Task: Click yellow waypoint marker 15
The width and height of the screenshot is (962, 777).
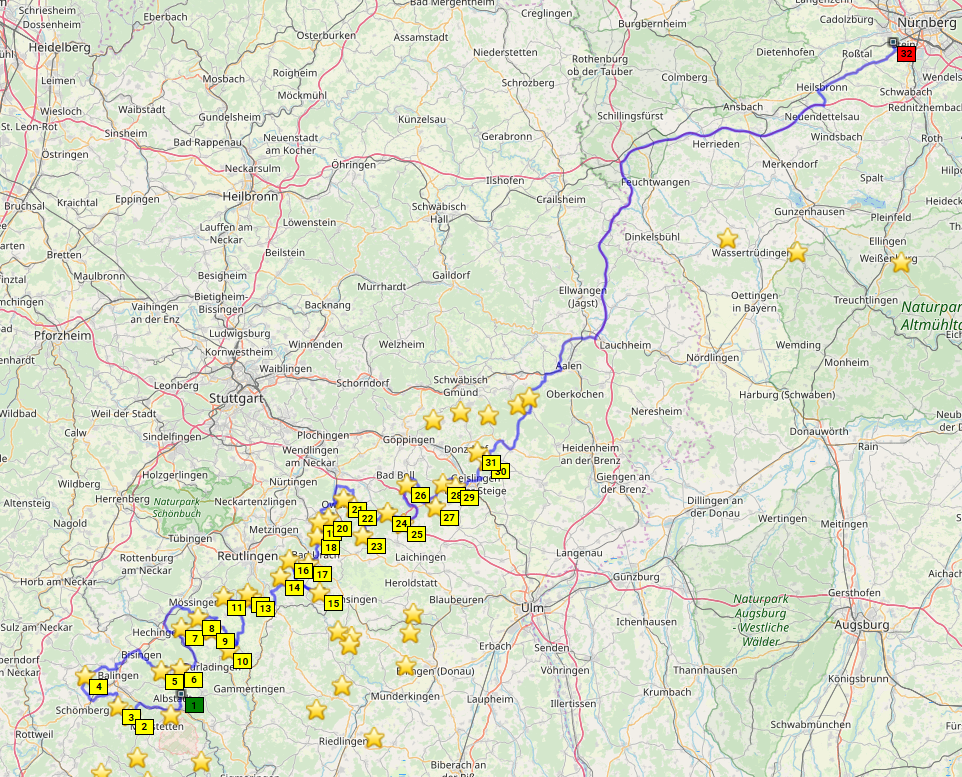Action: click(334, 602)
